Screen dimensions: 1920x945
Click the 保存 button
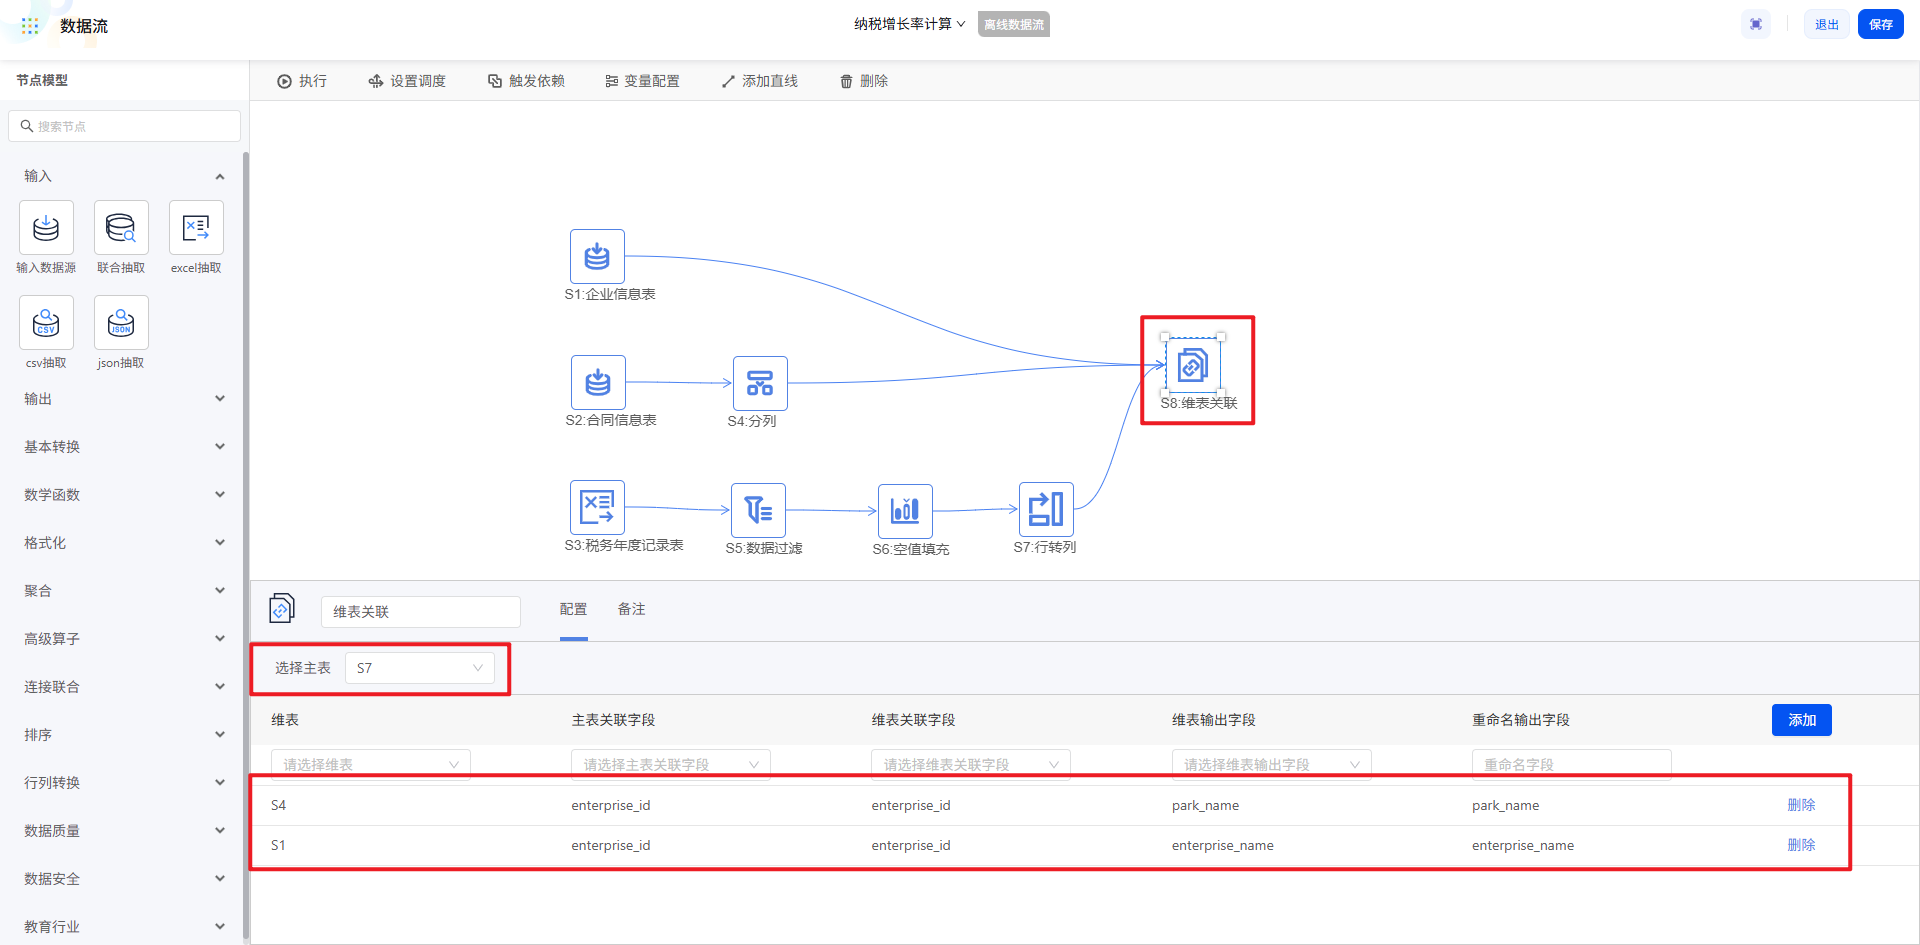tap(1880, 25)
